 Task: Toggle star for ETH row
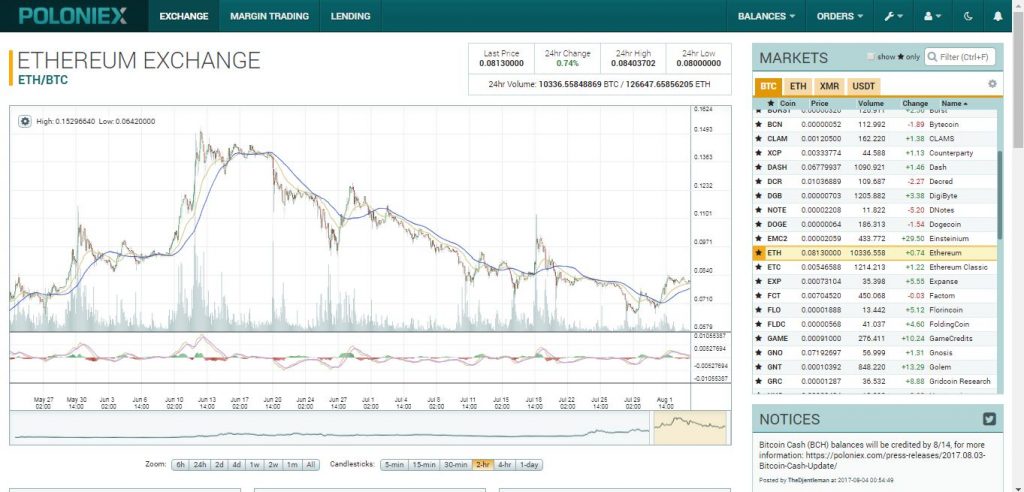tap(758, 253)
